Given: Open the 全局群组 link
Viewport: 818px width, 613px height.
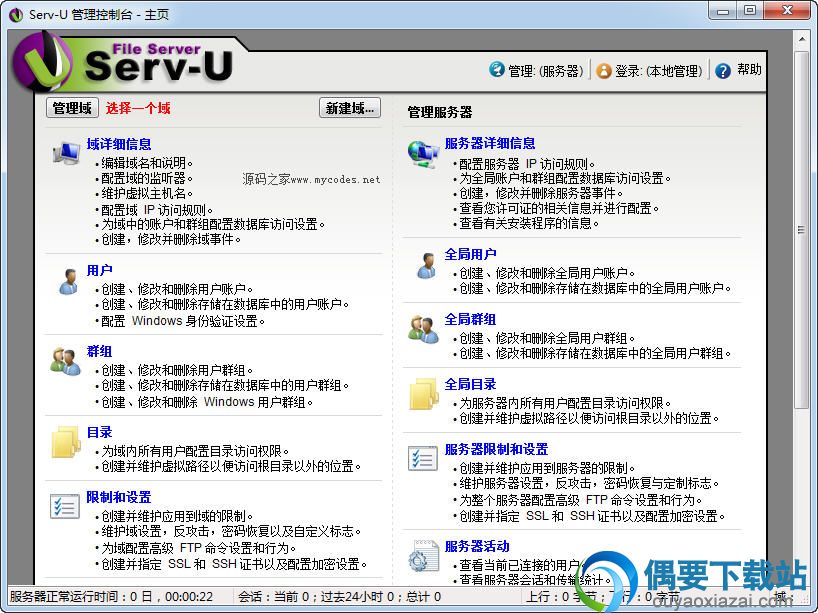Looking at the screenshot, I should 471,319.
